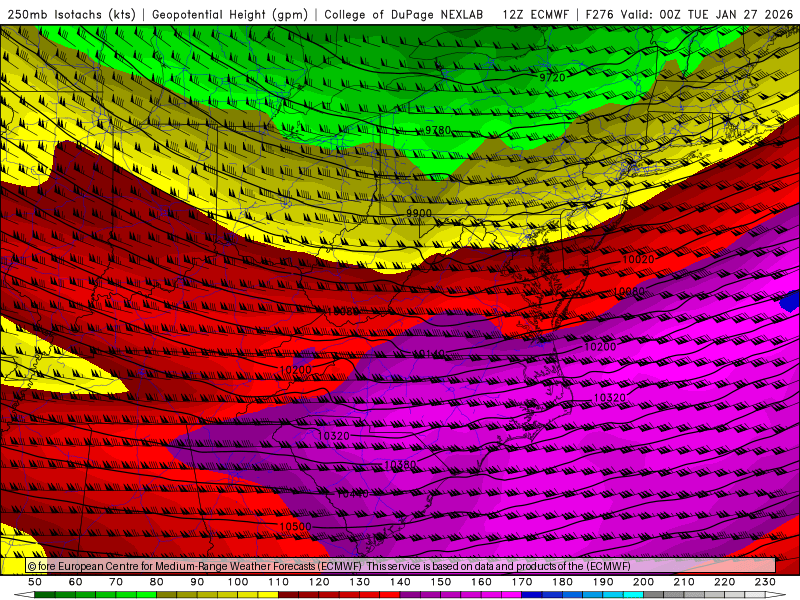Click the 100 value on color scale

pos(238,582)
